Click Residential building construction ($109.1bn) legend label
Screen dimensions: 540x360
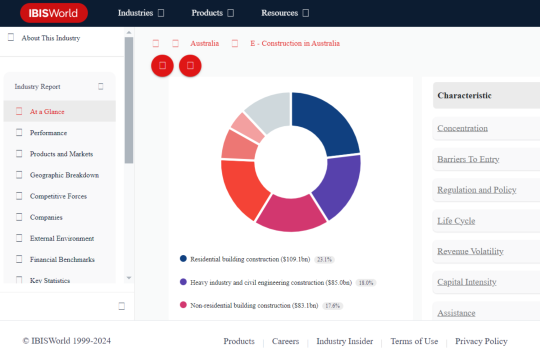pos(250,259)
